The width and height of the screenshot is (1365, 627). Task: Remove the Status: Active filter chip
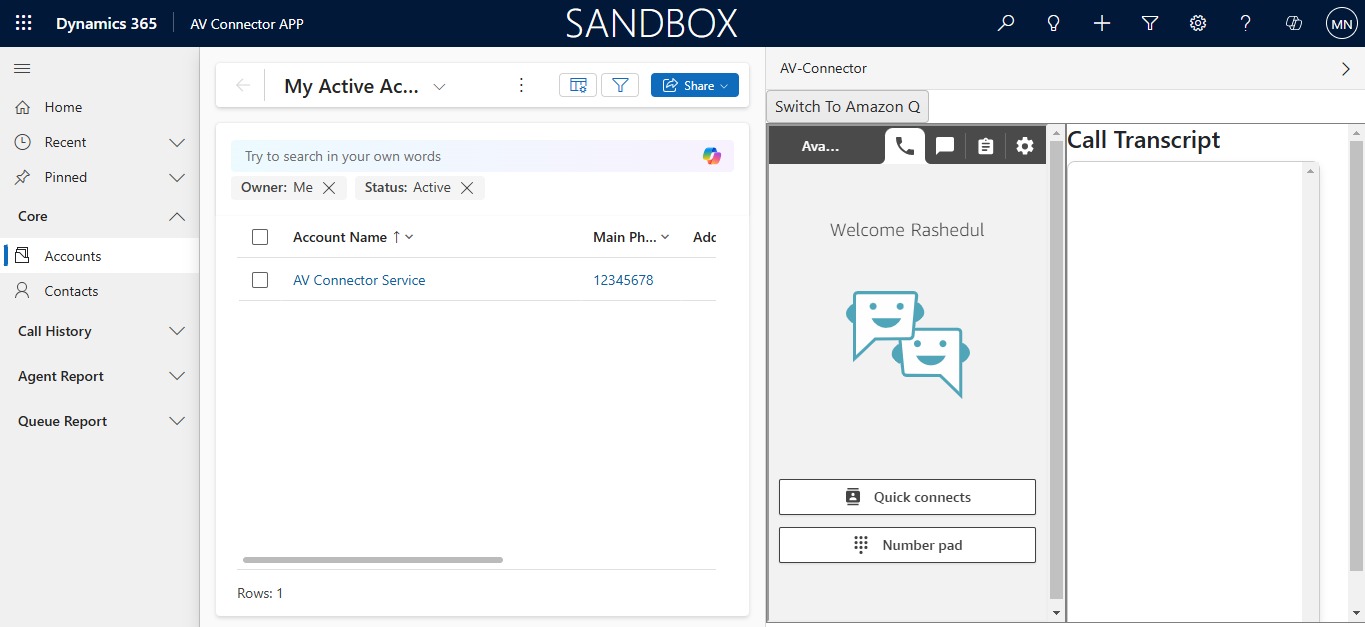pyautogui.click(x=467, y=188)
